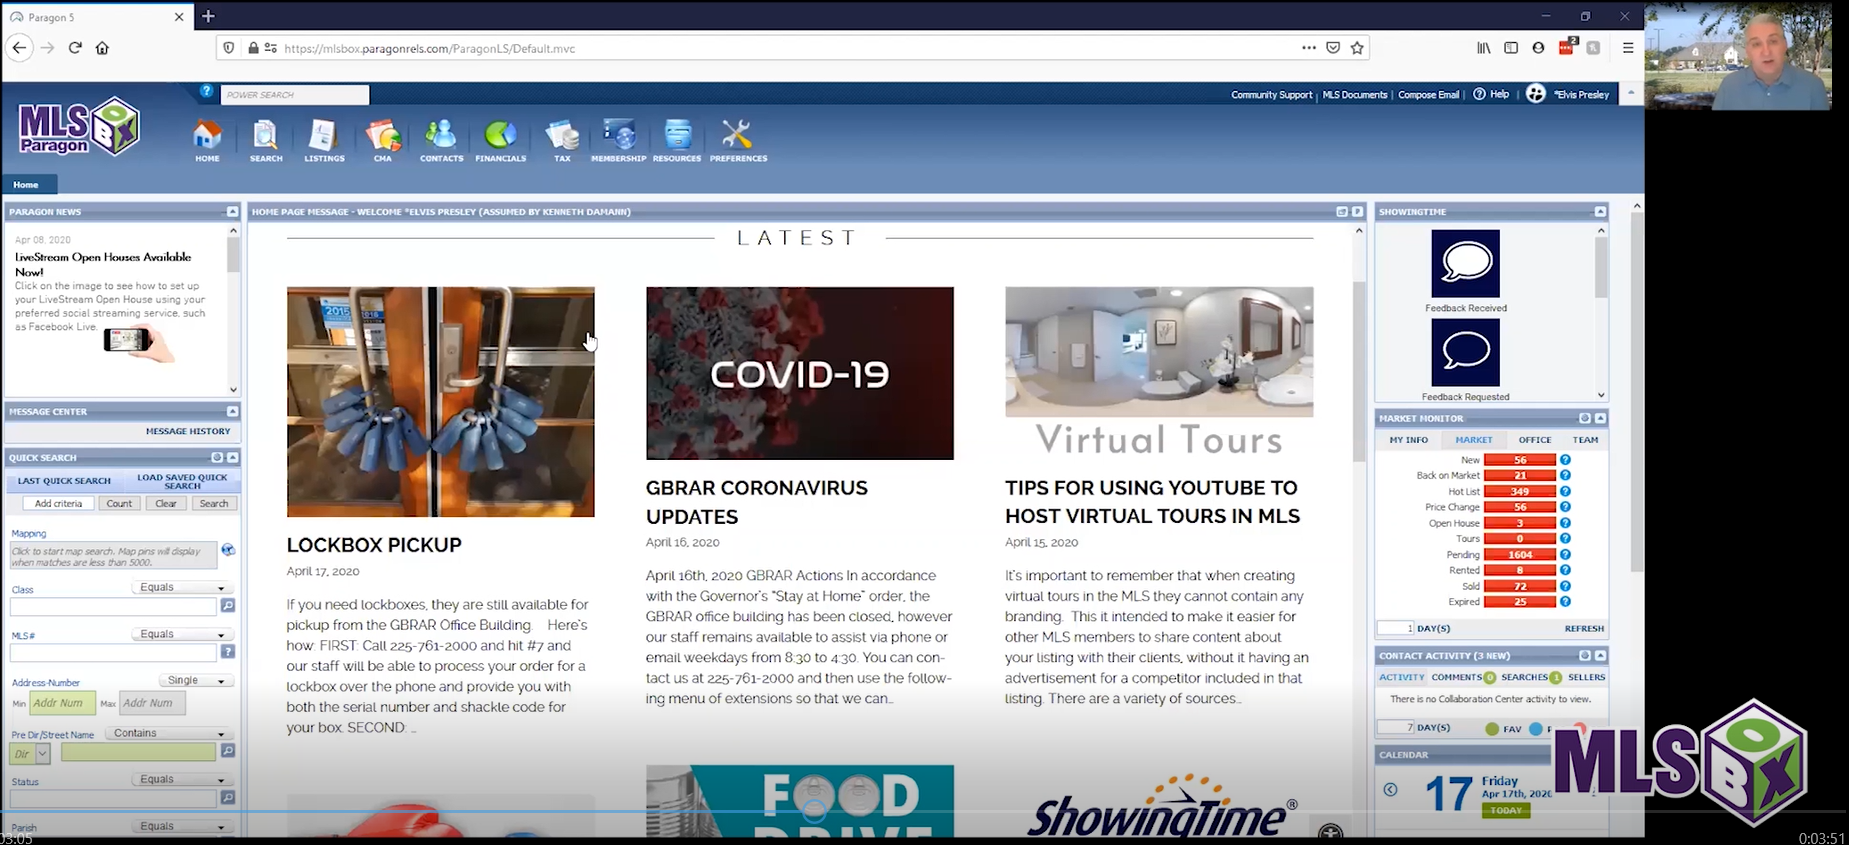Screen dimensions: 1849x845
Task: Switch to Activity tab in Contact Activity
Action: click(1401, 677)
